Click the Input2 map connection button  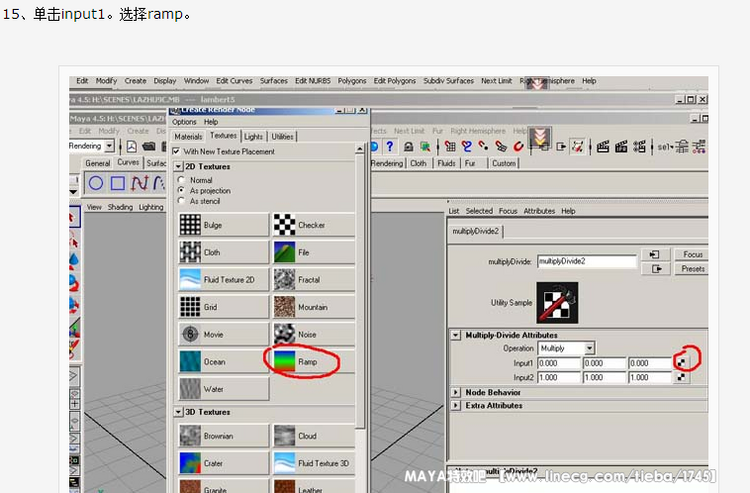tap(683, 377)
